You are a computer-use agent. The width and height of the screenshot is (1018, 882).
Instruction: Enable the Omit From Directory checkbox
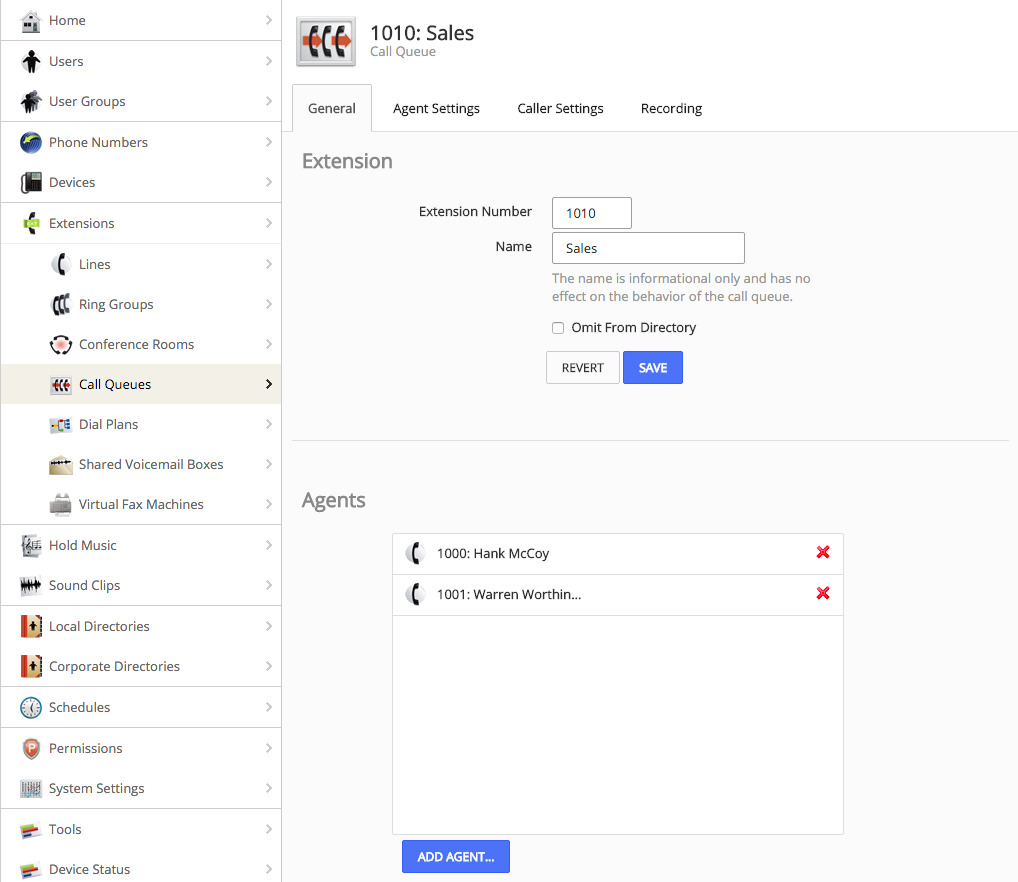coord(558,328)
